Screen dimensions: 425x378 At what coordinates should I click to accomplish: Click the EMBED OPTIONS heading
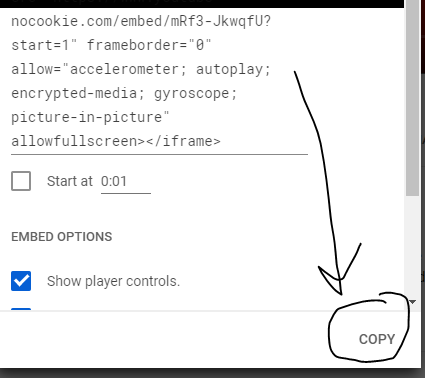(x=62, y=237)
